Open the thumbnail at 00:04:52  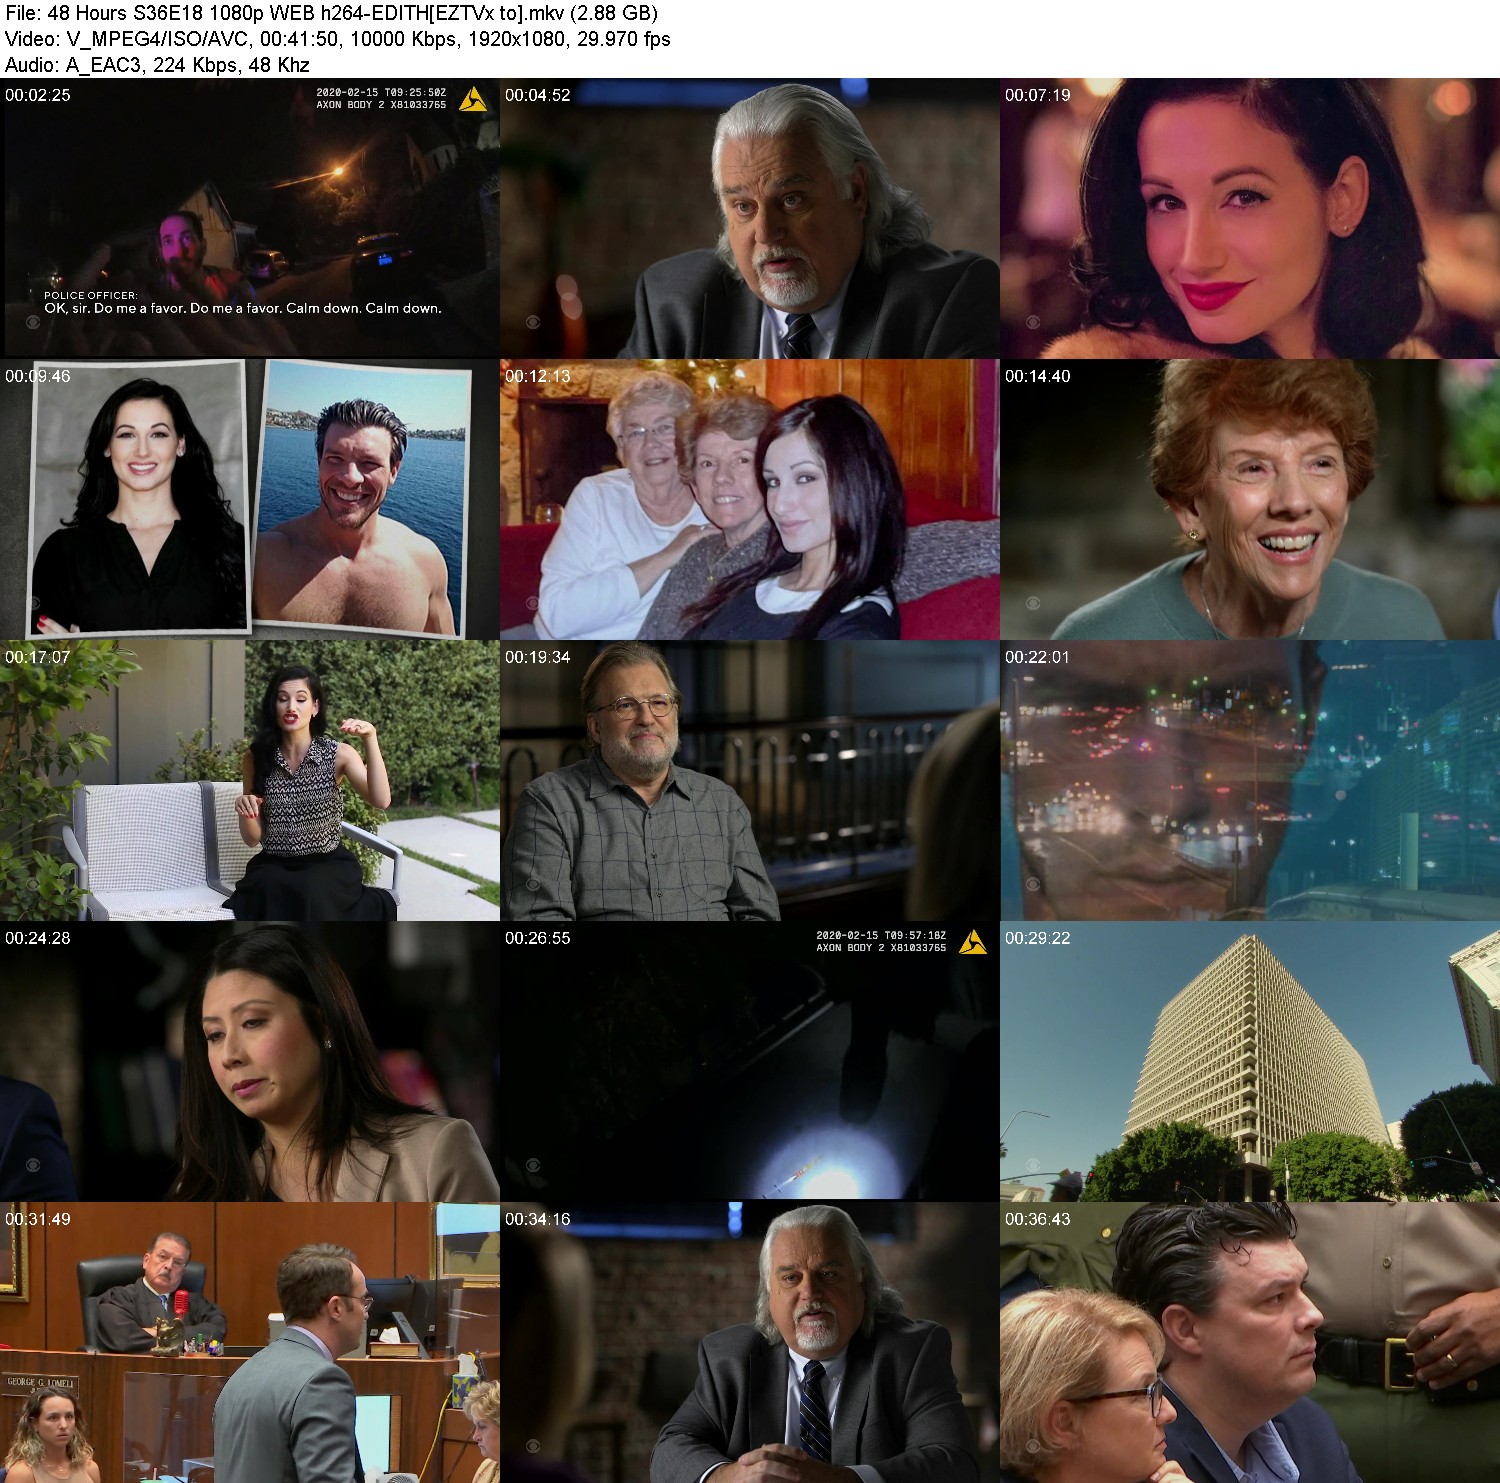click(x=750, y=218)
